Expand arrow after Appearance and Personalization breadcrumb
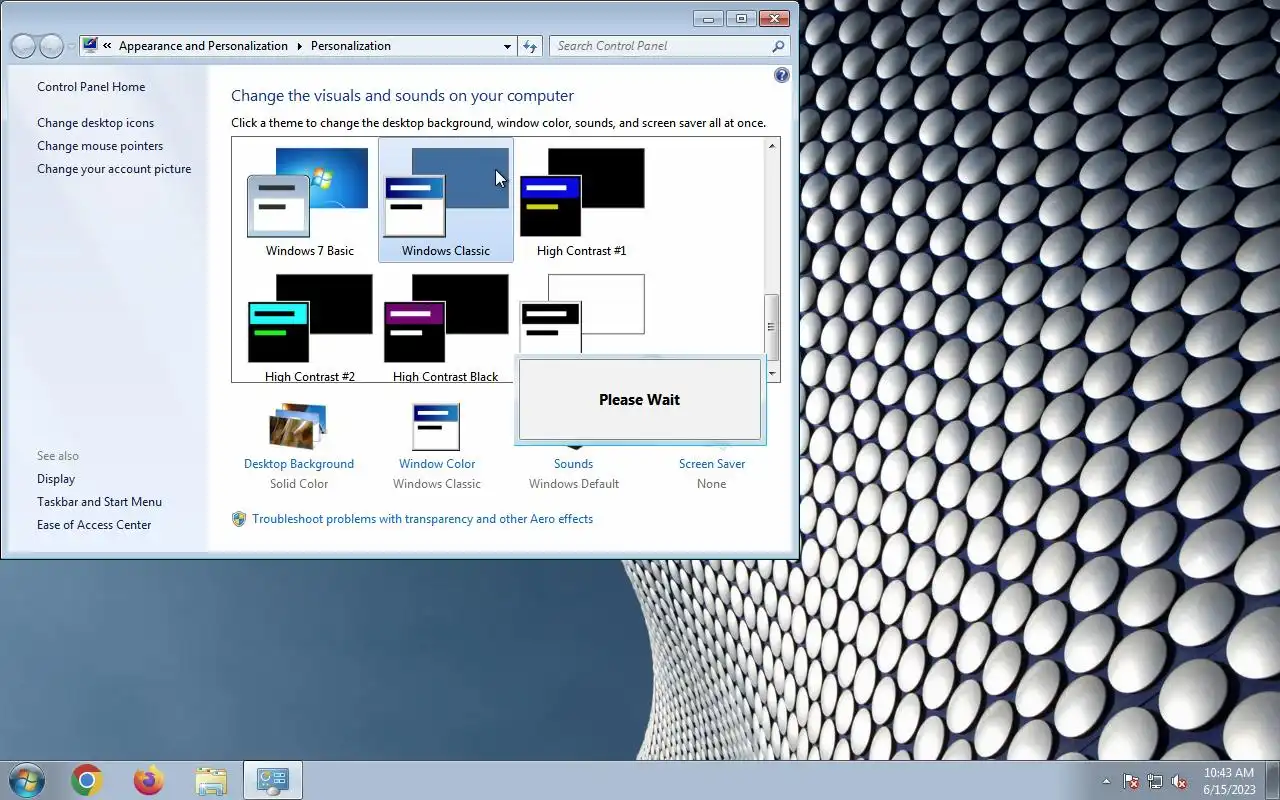This screenshot has width=1280, height=800. click(x=299, y=46)
